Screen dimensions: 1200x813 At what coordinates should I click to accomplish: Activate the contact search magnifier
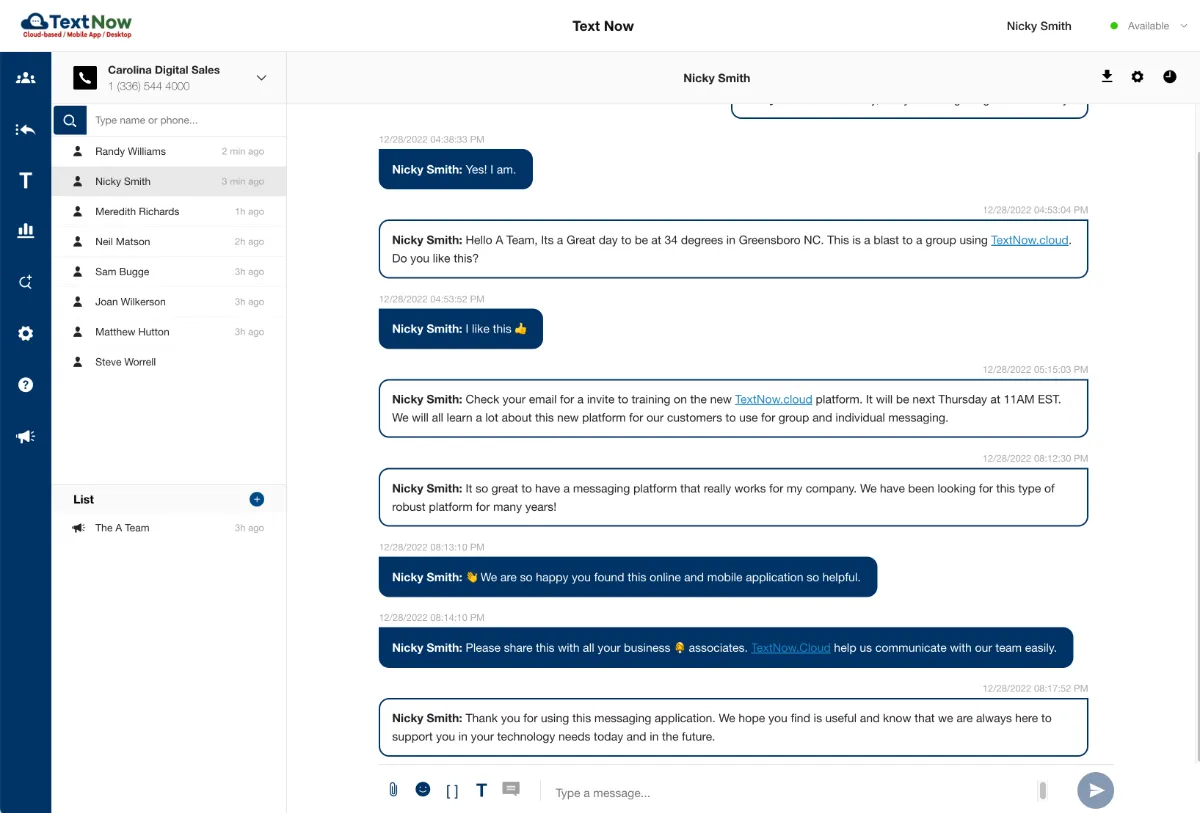(x=69, y=119)
